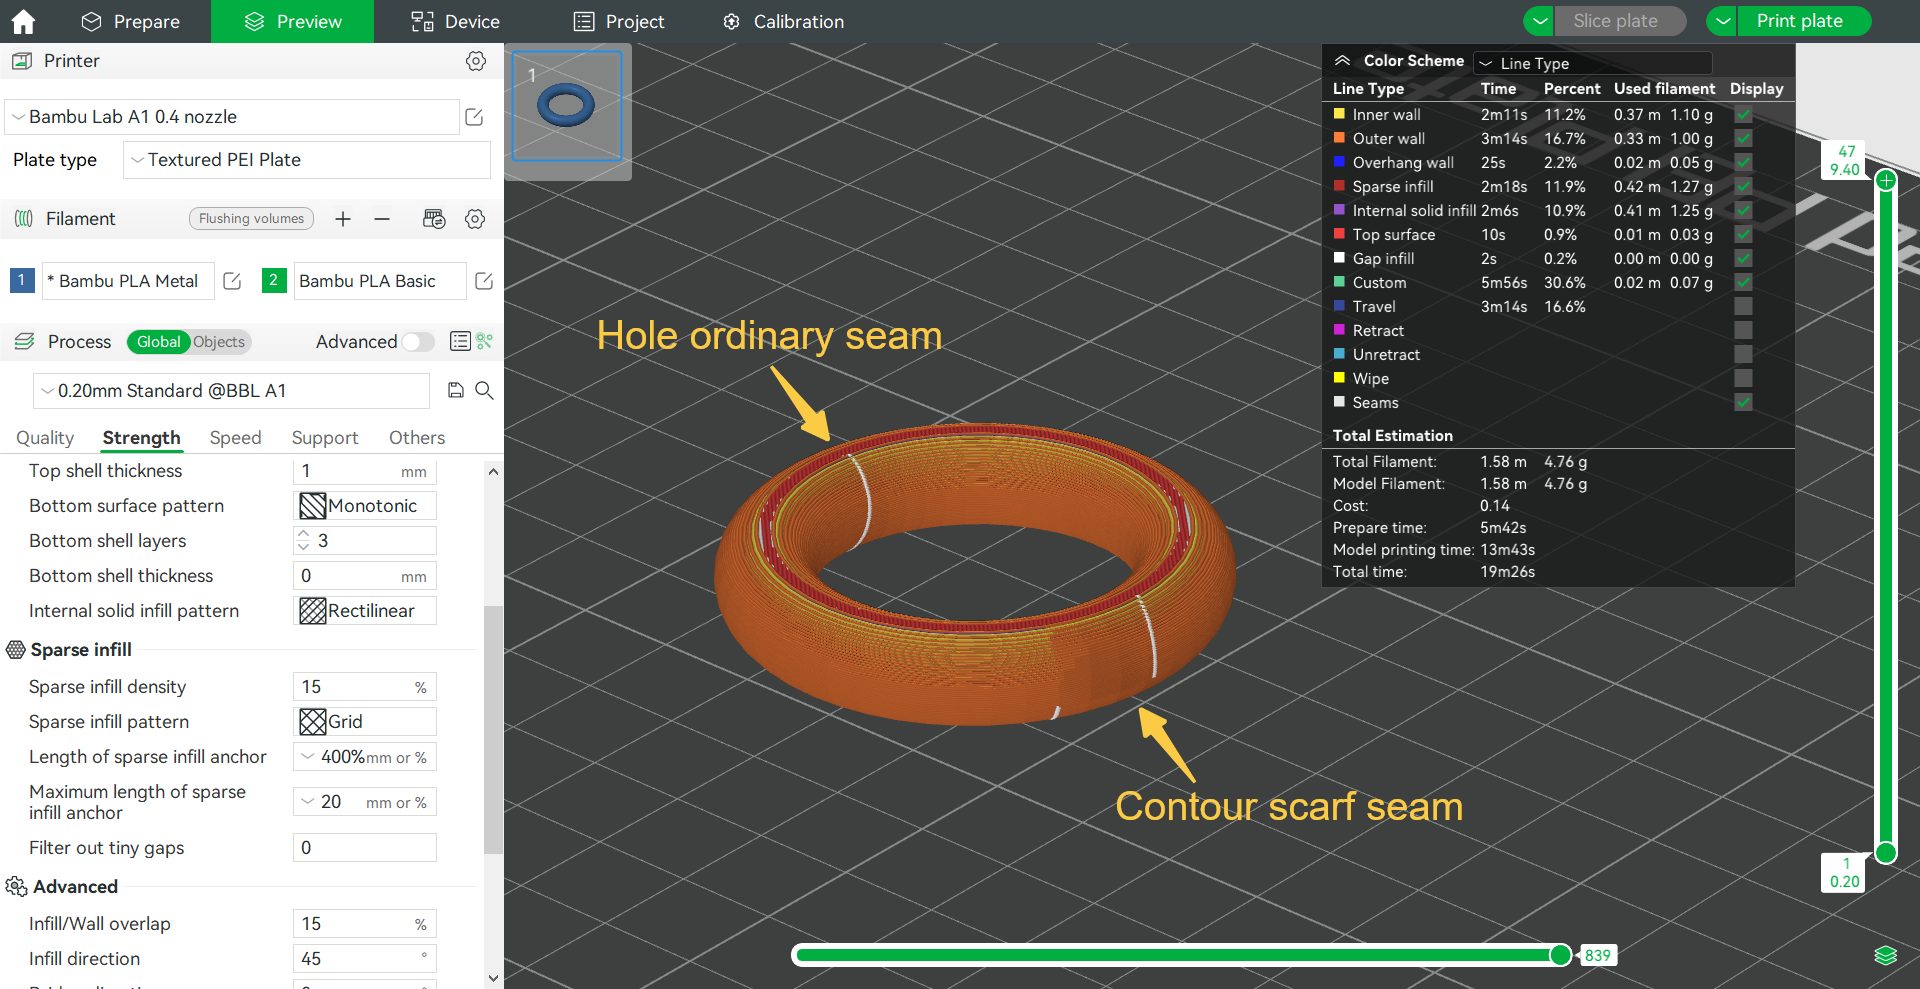Hide Seams in the display legend

(1743, 403)
